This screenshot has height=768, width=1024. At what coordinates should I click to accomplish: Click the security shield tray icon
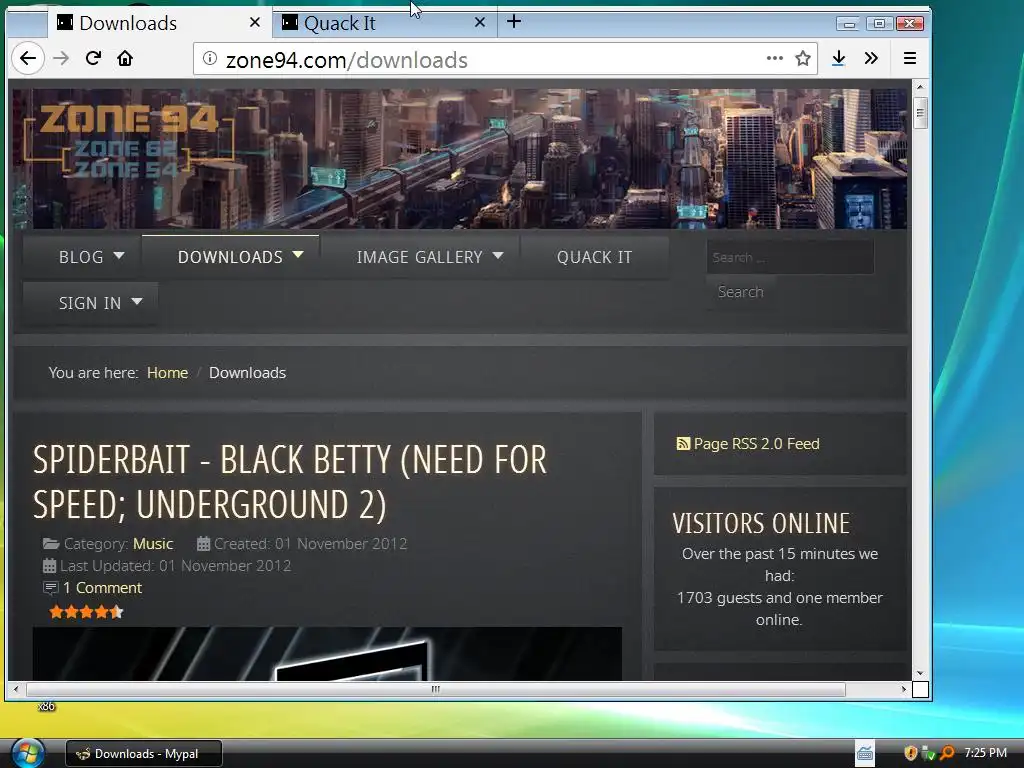pos(910,753)
